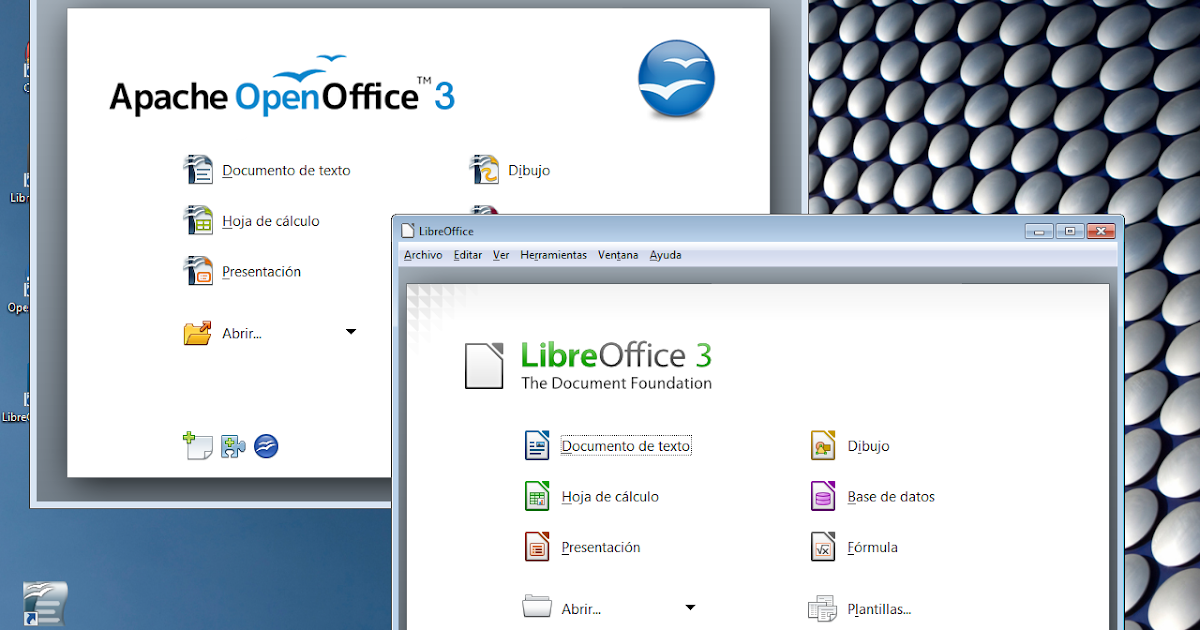Viewport: 1200px width, 630px height.
Task: Click OpenOffice Abrir folder icon
Action: pos(198,333)
